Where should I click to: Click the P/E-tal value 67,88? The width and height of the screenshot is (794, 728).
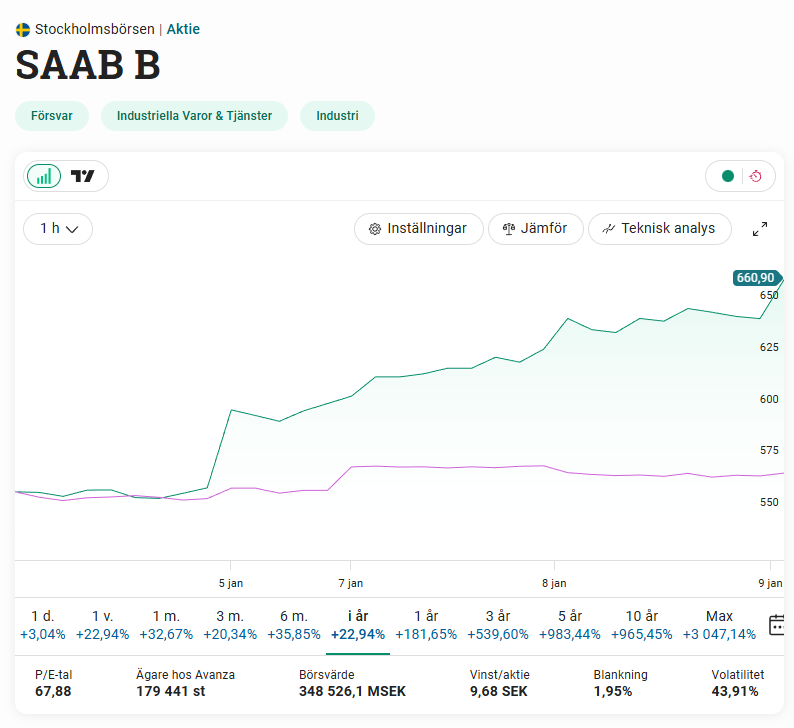[53, 692]
